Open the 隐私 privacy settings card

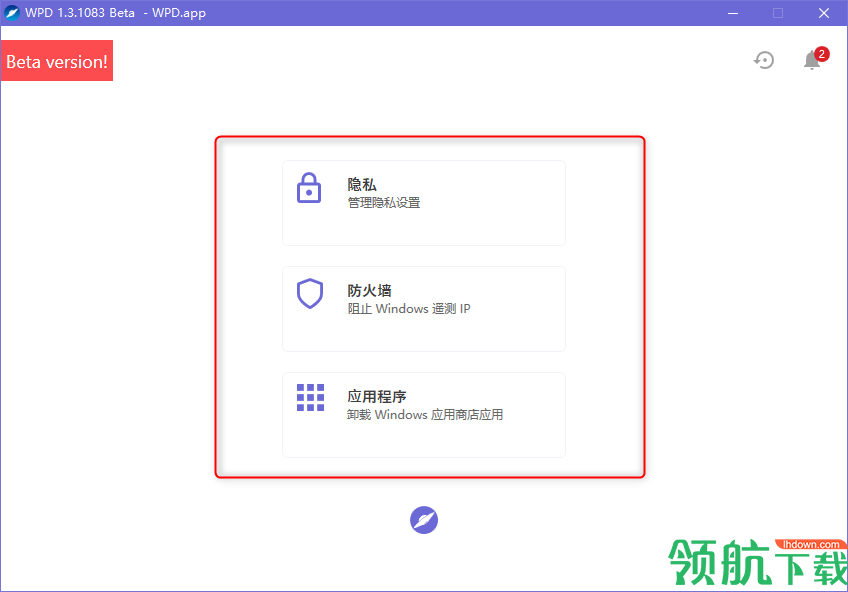tap(424, 203)
